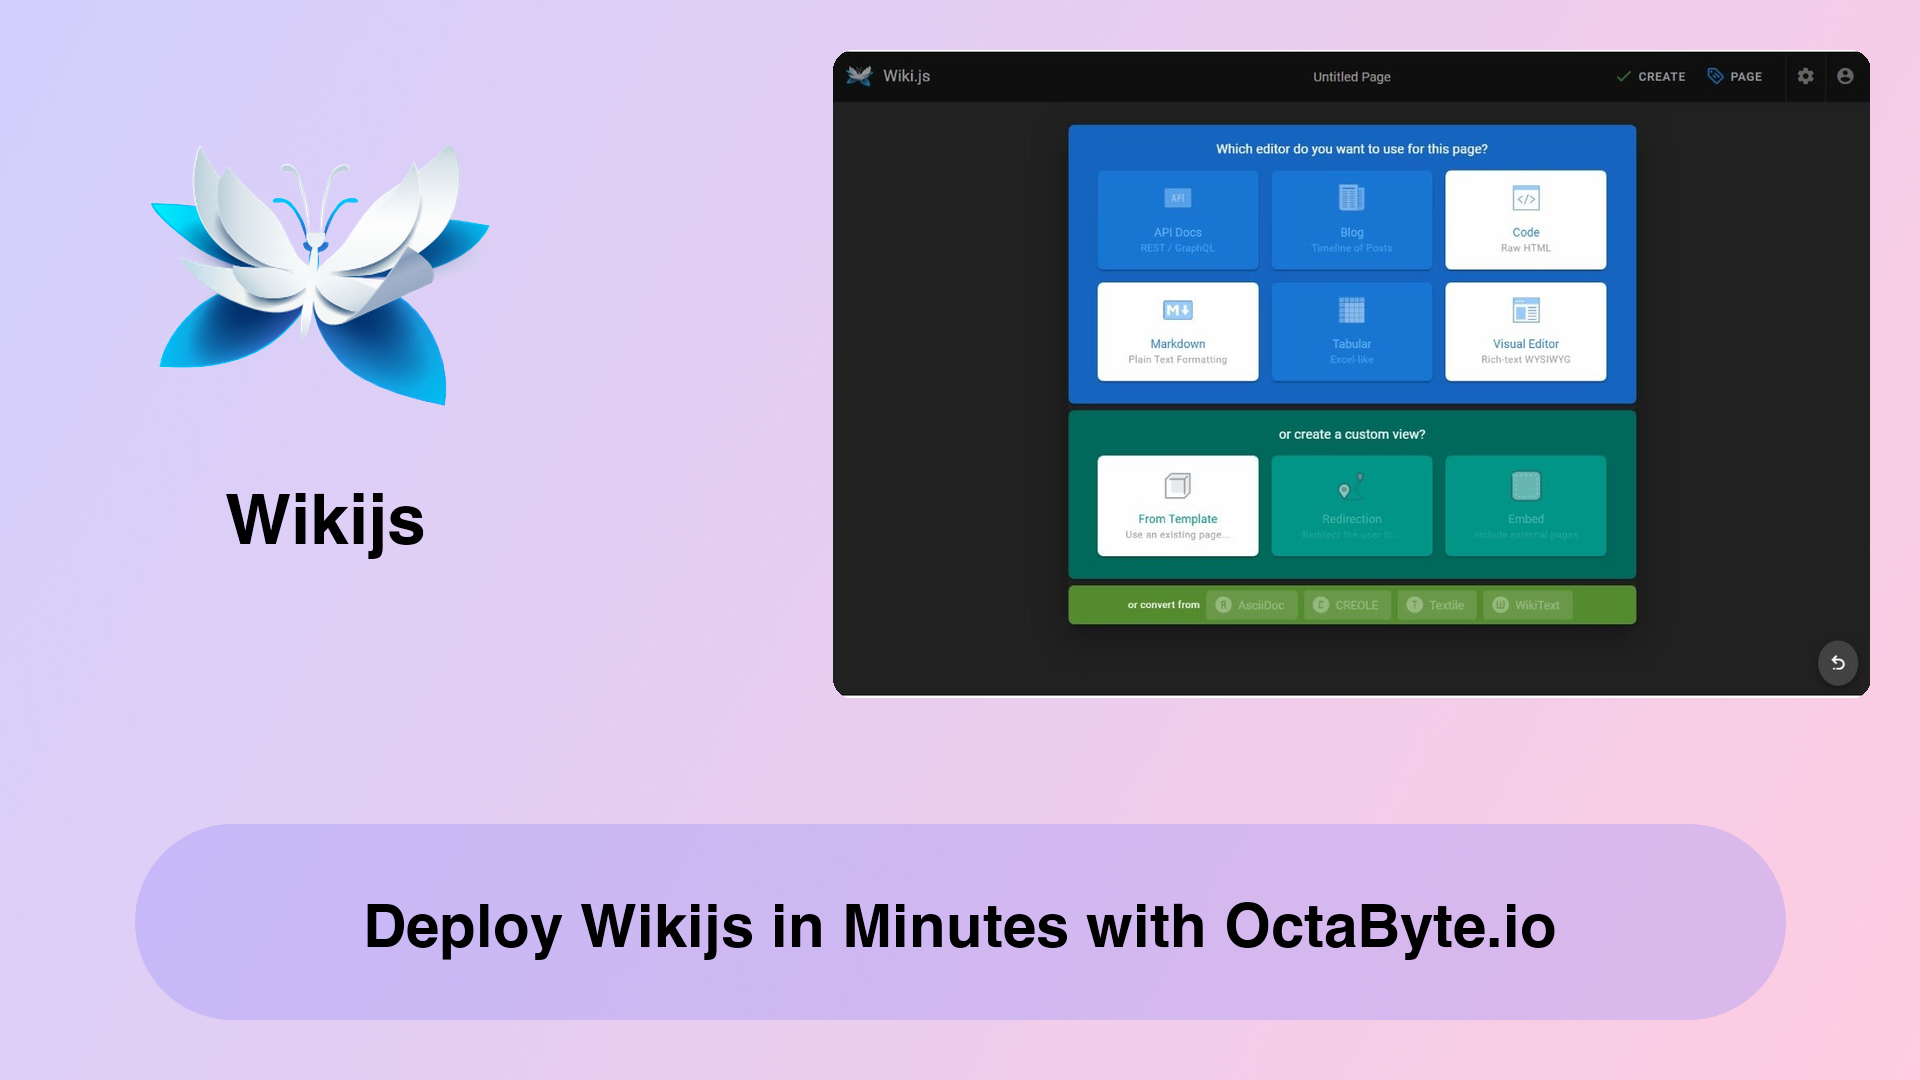Viewport: 1920px width, 1080px height.
Task: Click CREATE to save the page
Action: (x=1651, y=75)
